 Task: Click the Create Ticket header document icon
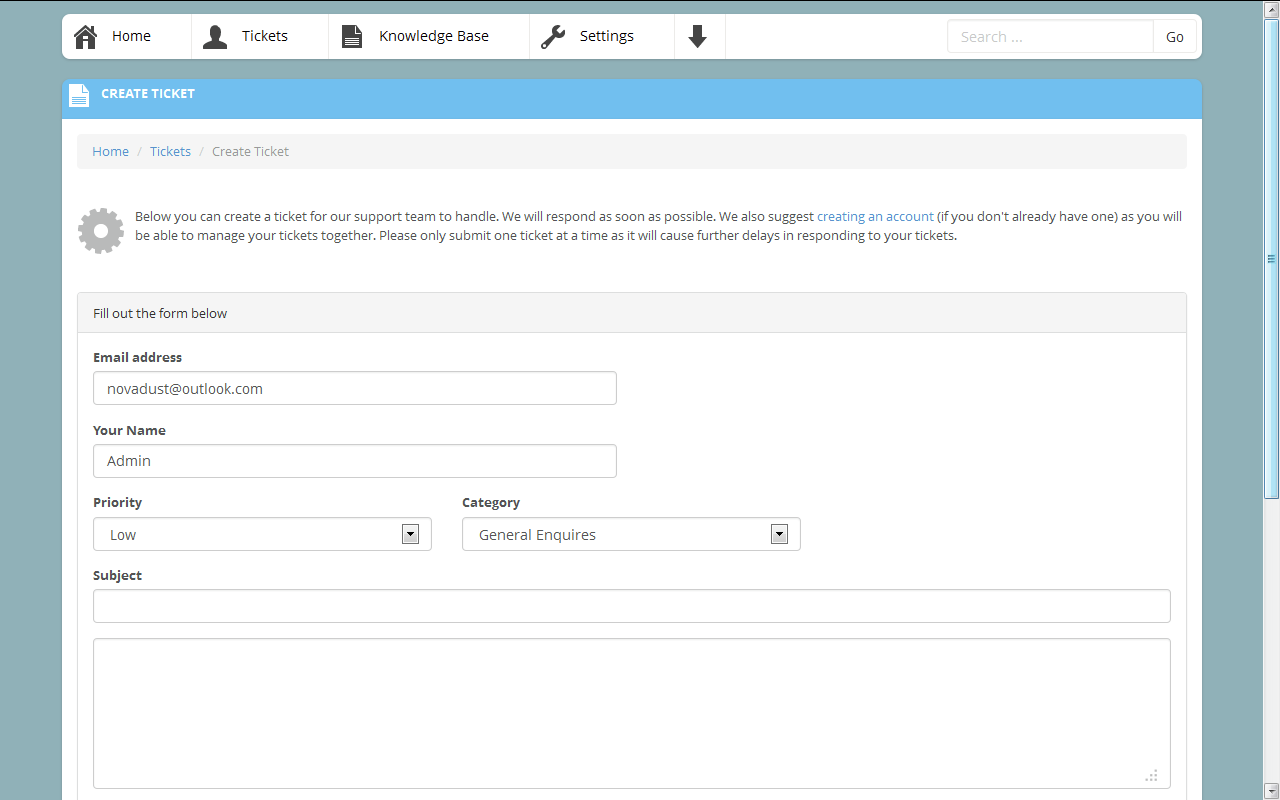coord(79,95)
